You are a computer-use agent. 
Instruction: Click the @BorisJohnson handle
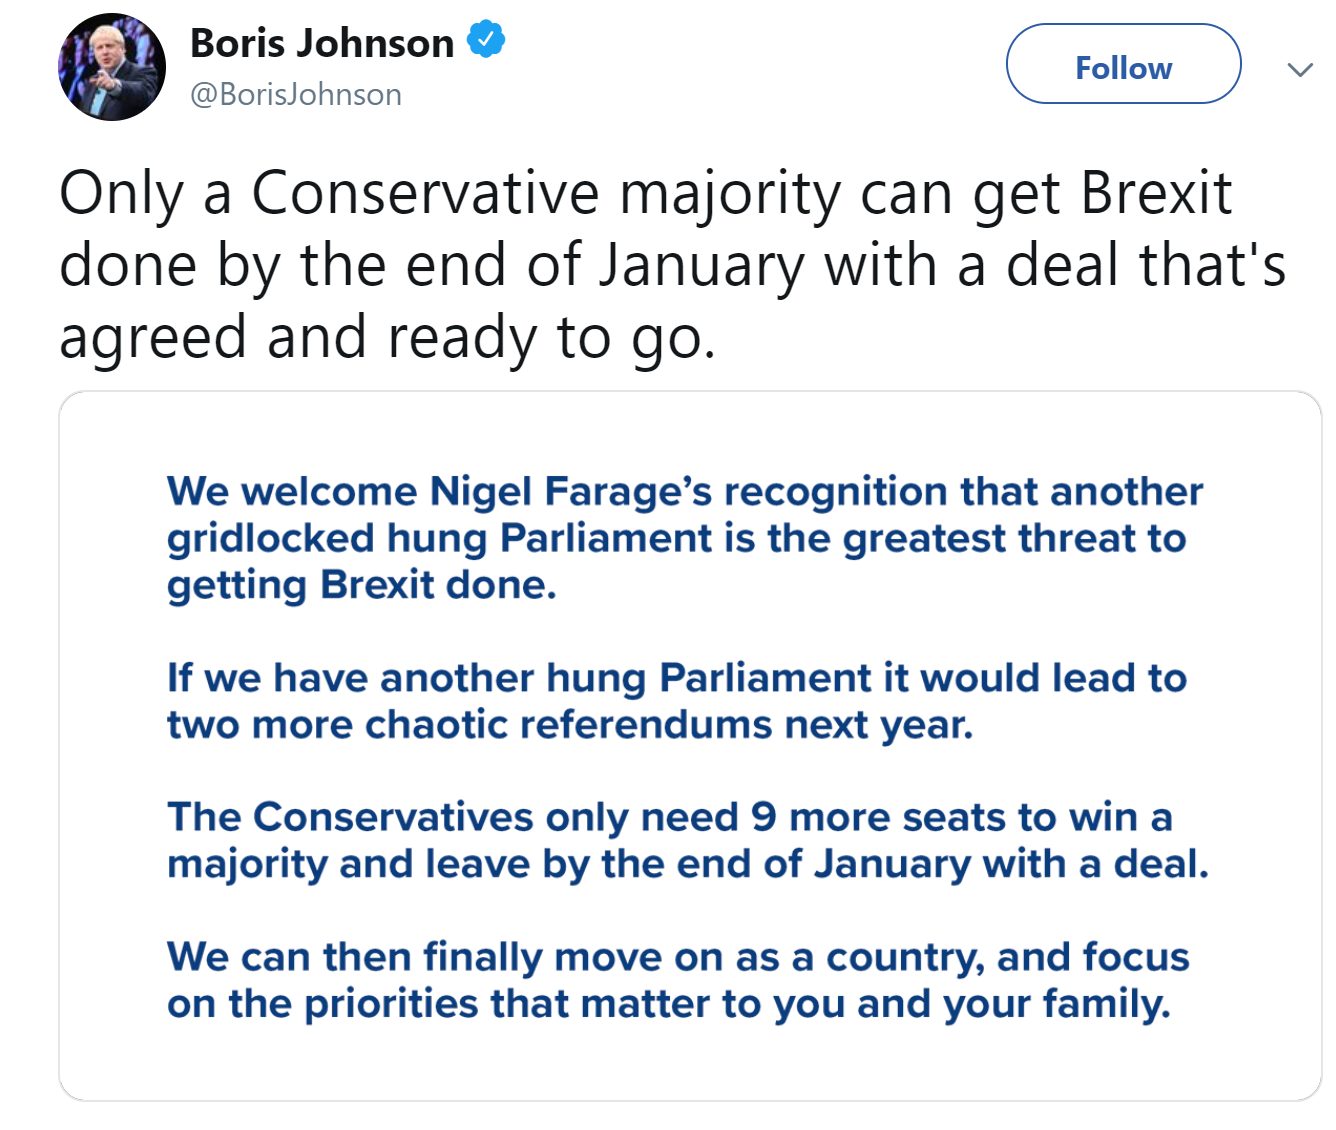[x=296, y=94]
